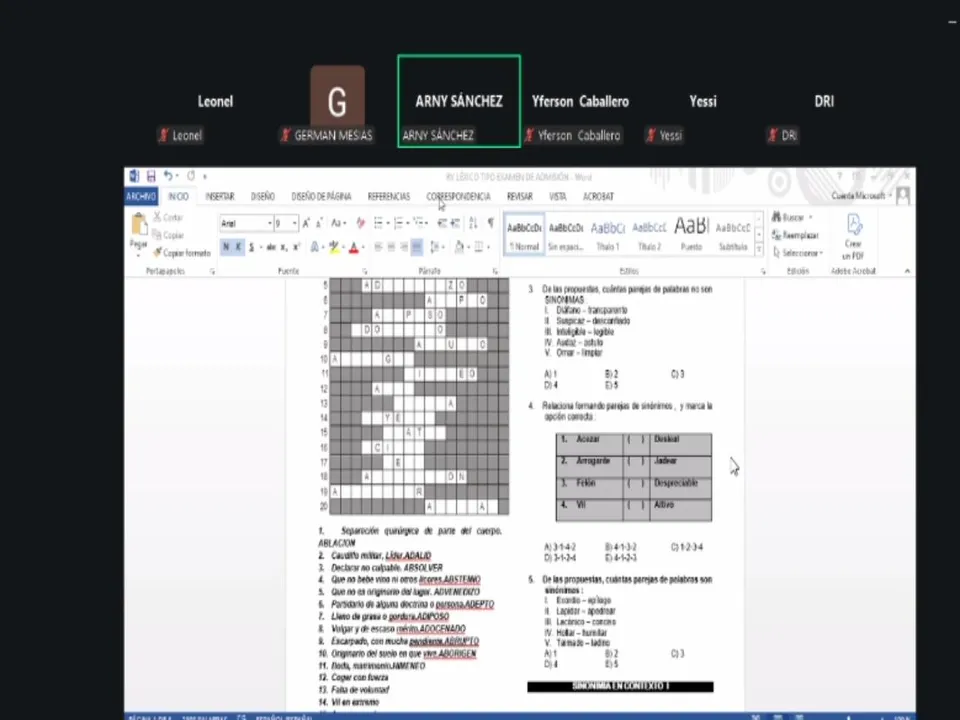Switch to the DISEÑO tab
Screen dimensions: 960x720
[263, 197]
